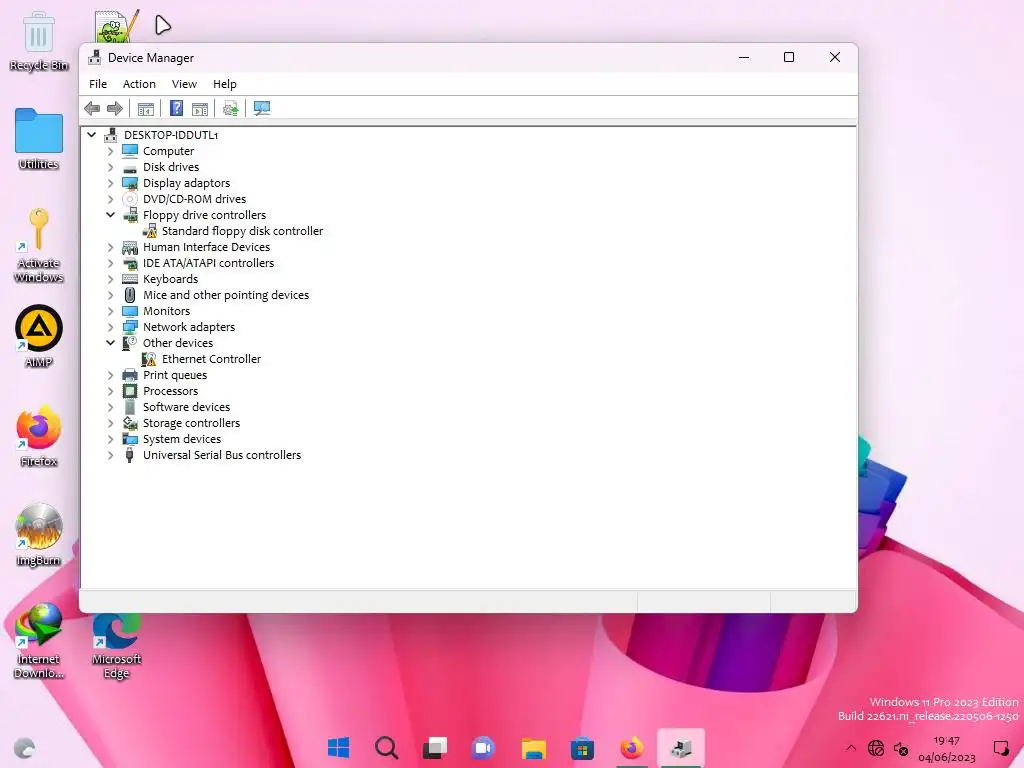The height and width of the screenshot is (768, 1024).
Task: Toggle the Show/Hide Console Tree icon
Action: (x=146, y=108)
